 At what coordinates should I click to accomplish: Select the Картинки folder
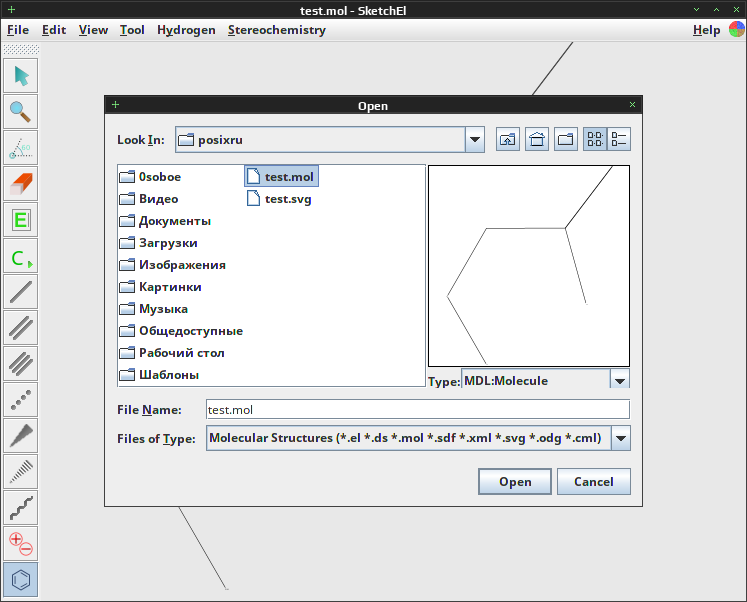161,286
